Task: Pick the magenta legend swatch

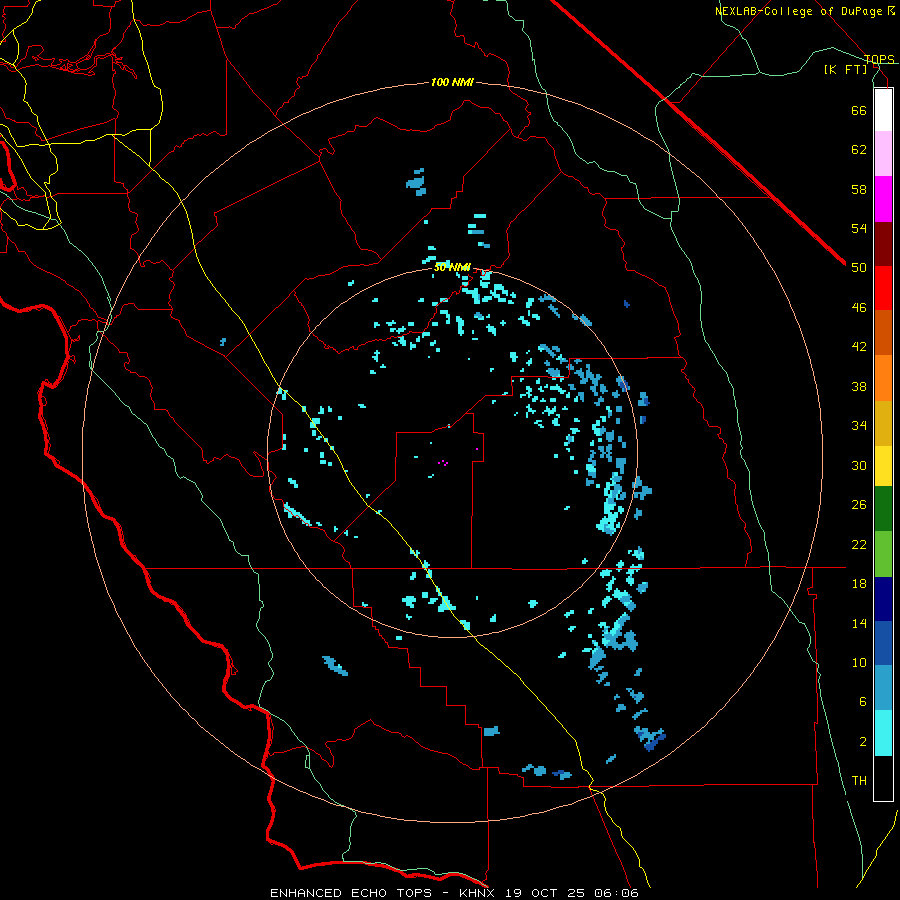Action: click(883, 199)
